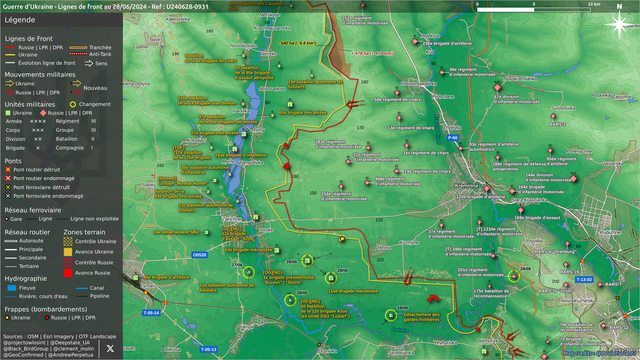This screenshot has width=640, height=360.
Task: Click the green Ukraine unit legend square
Action: pos(8,113)
